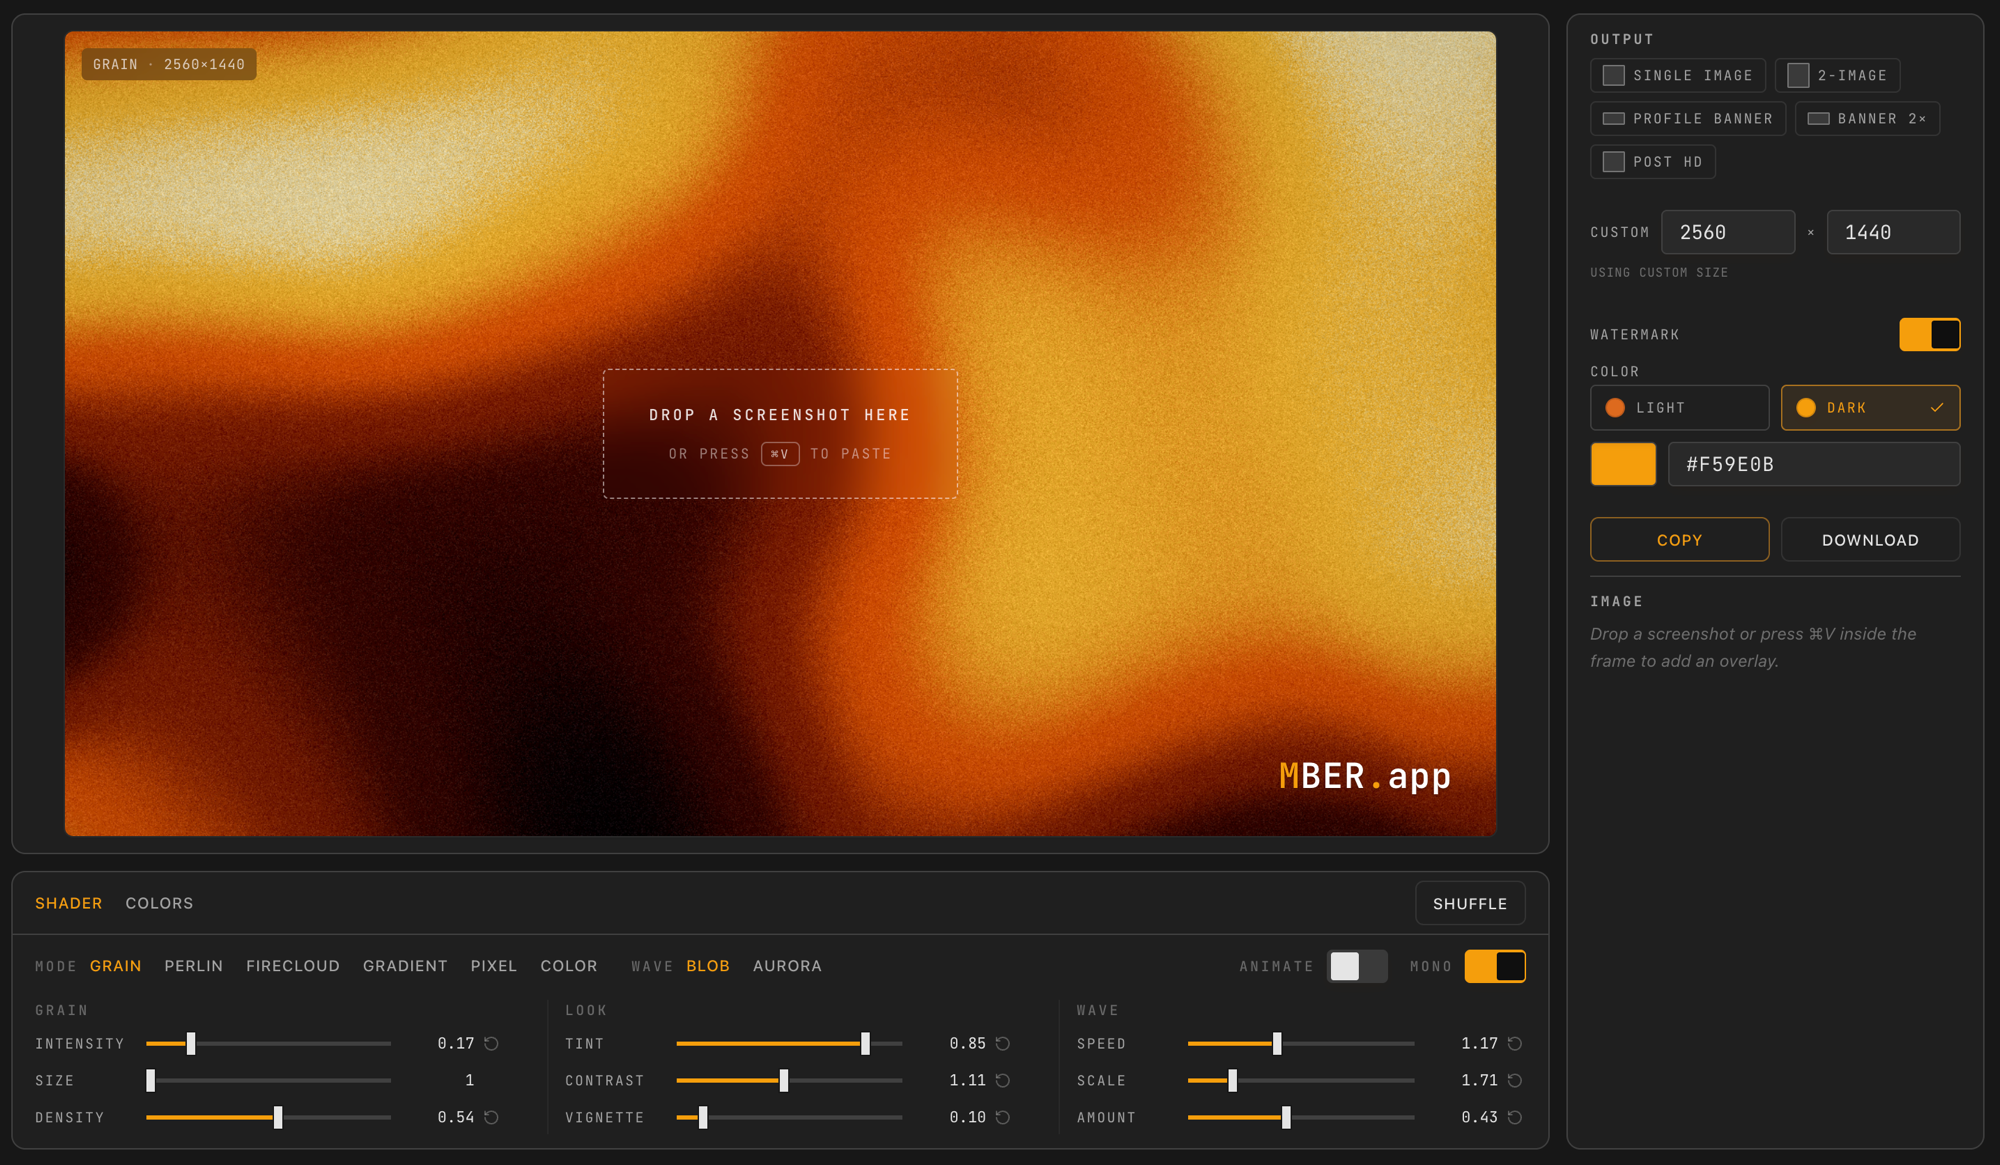
Task: Reset the wave Speed value
Action: 1515,1043
